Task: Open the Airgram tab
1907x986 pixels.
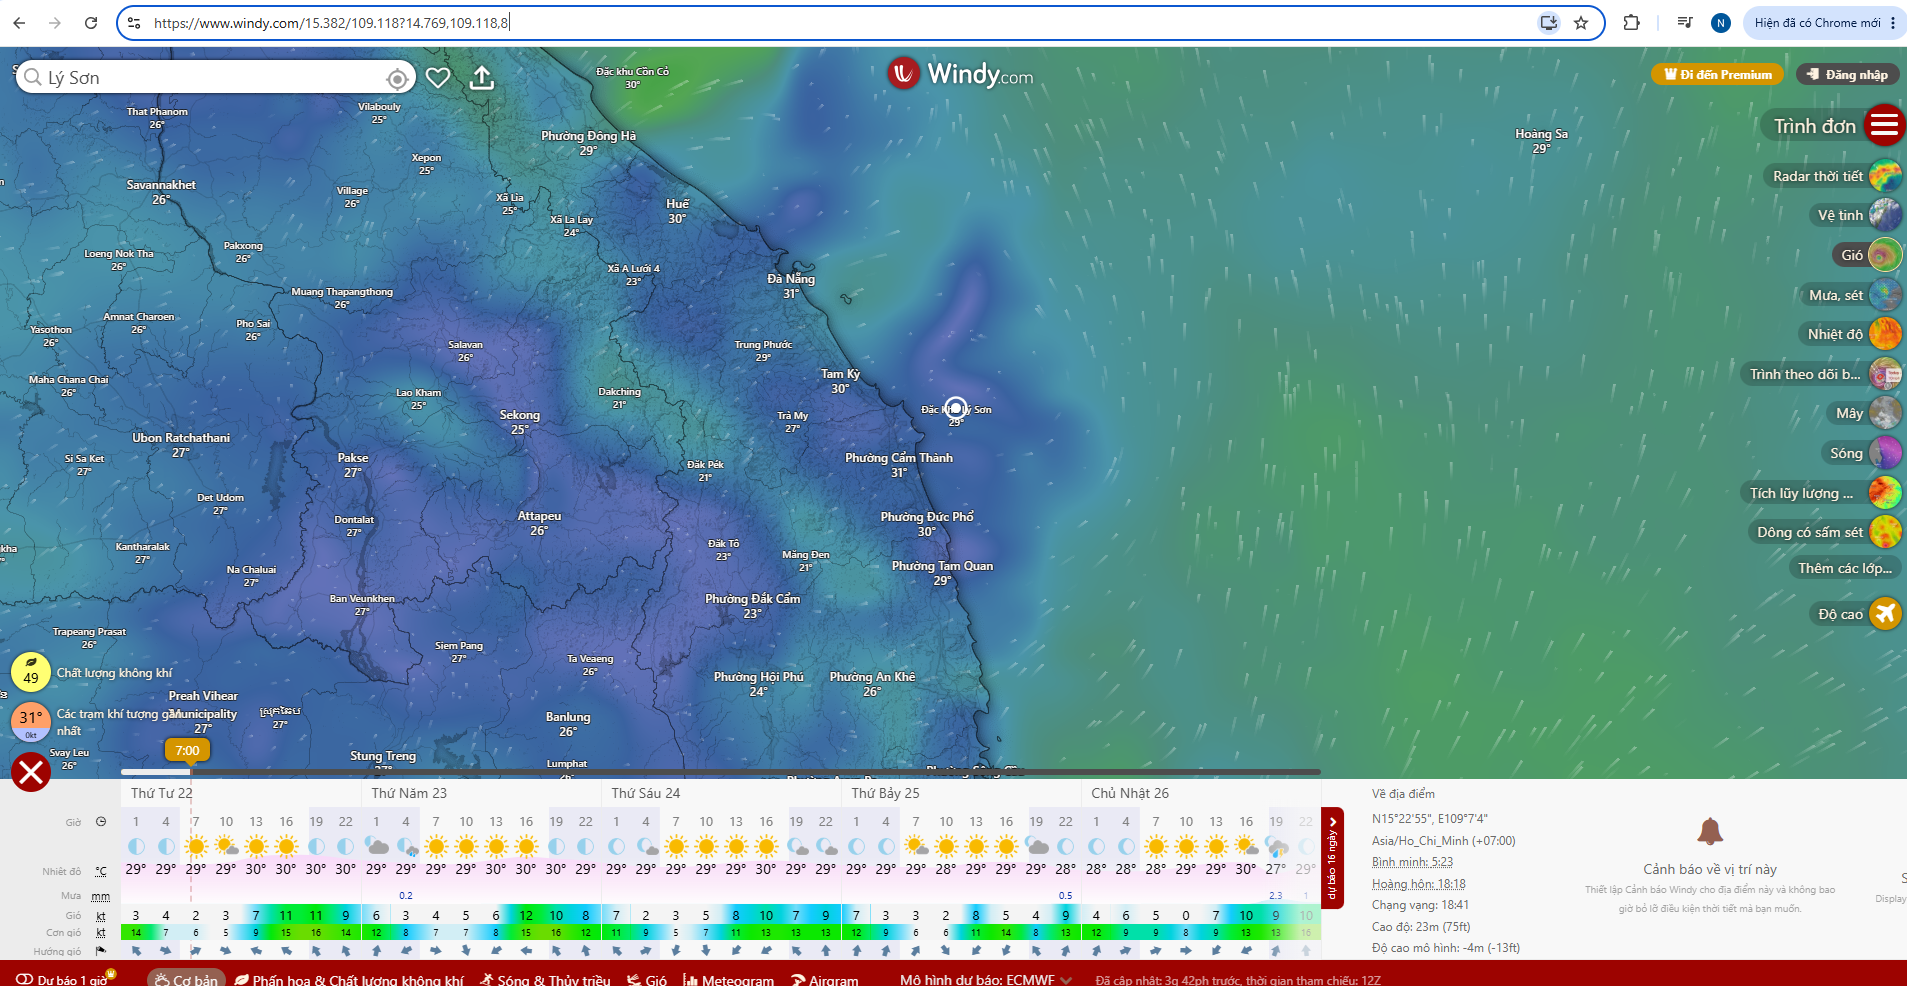Action: (825, 979)
